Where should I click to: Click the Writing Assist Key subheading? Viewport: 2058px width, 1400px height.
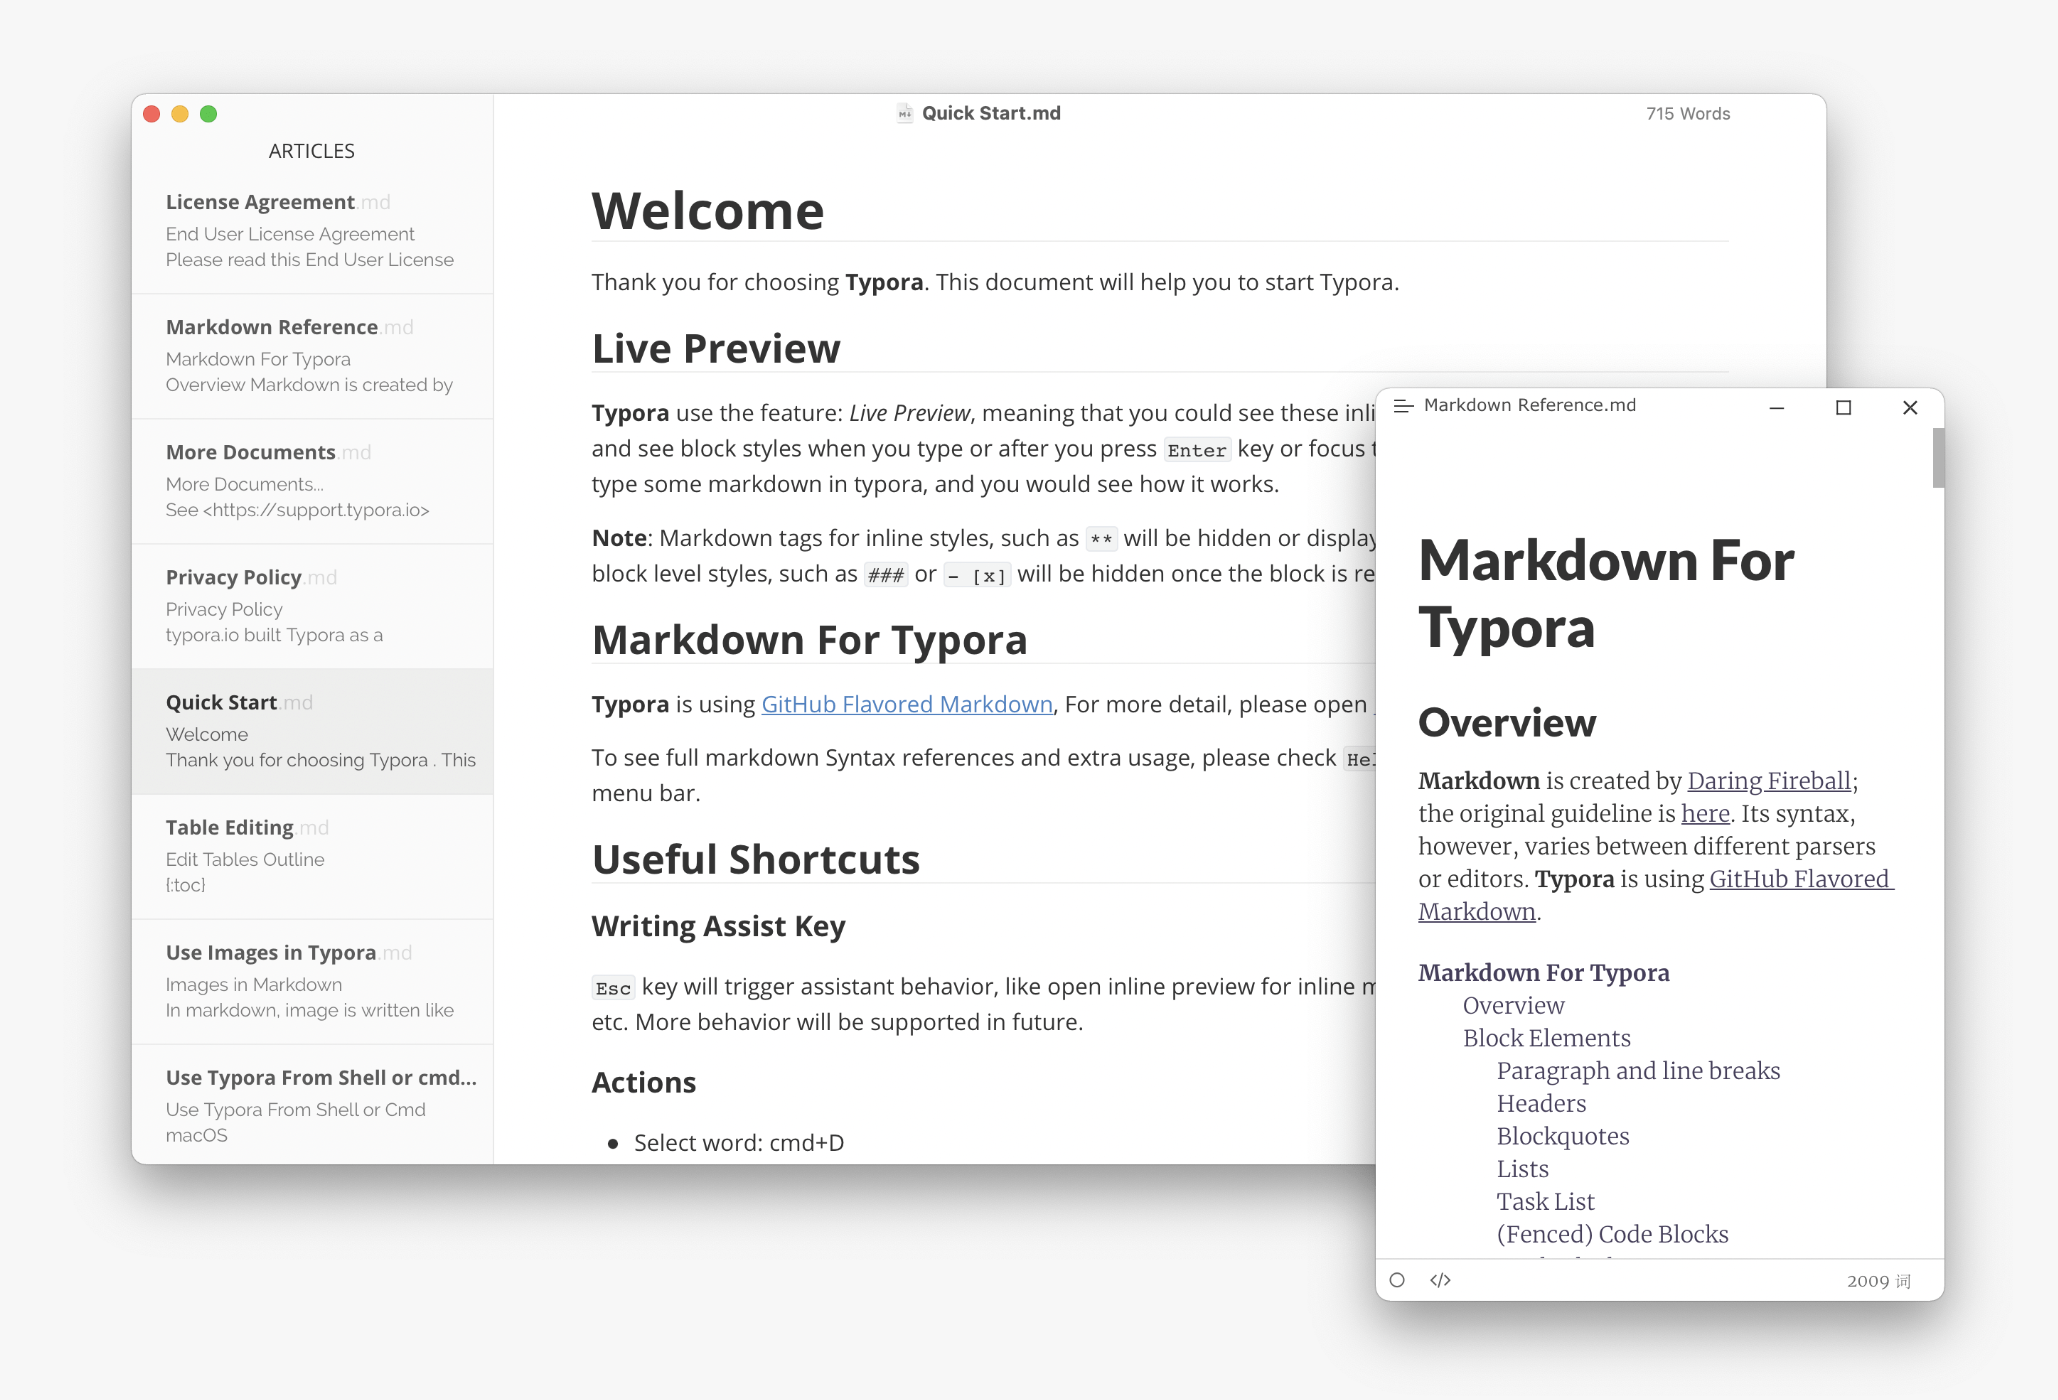pyautogui.click(x=718, y=927)
